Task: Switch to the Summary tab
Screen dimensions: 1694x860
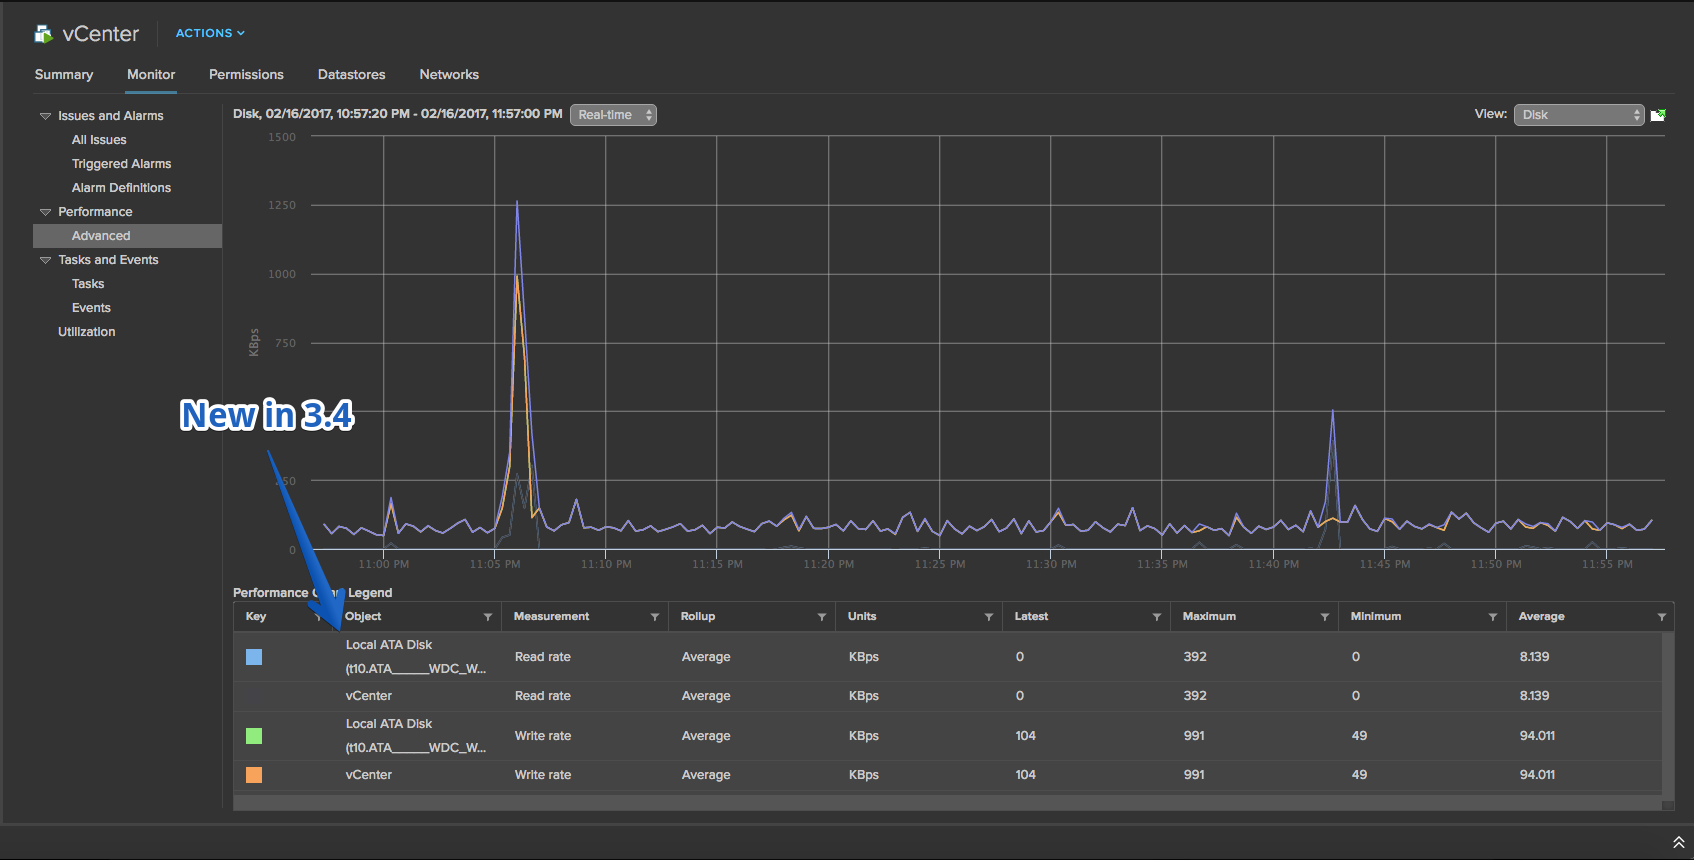Action: 64,75
